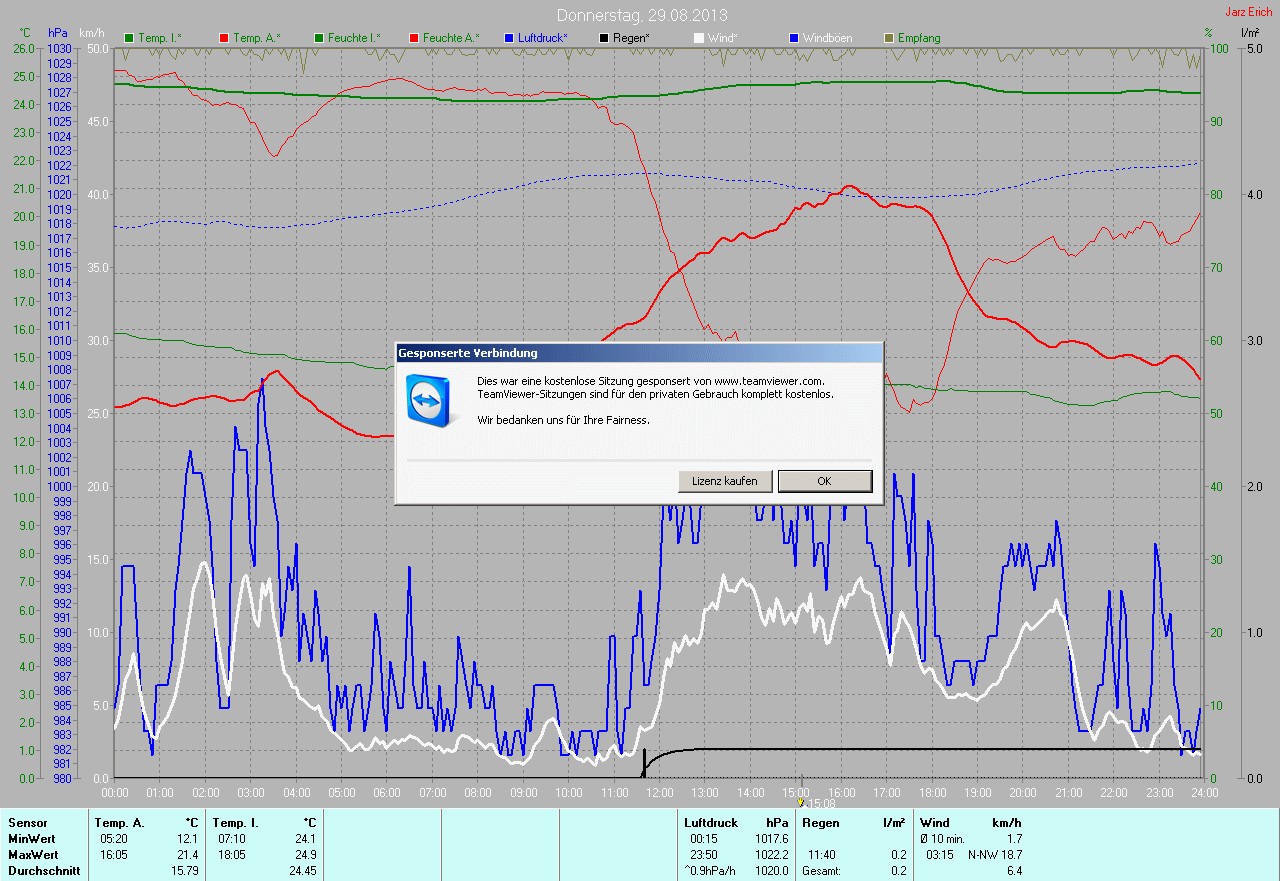Screen dimensions: 1280x881
Task: Click the Lizenz kaufen button
Action: pos(725,481)
